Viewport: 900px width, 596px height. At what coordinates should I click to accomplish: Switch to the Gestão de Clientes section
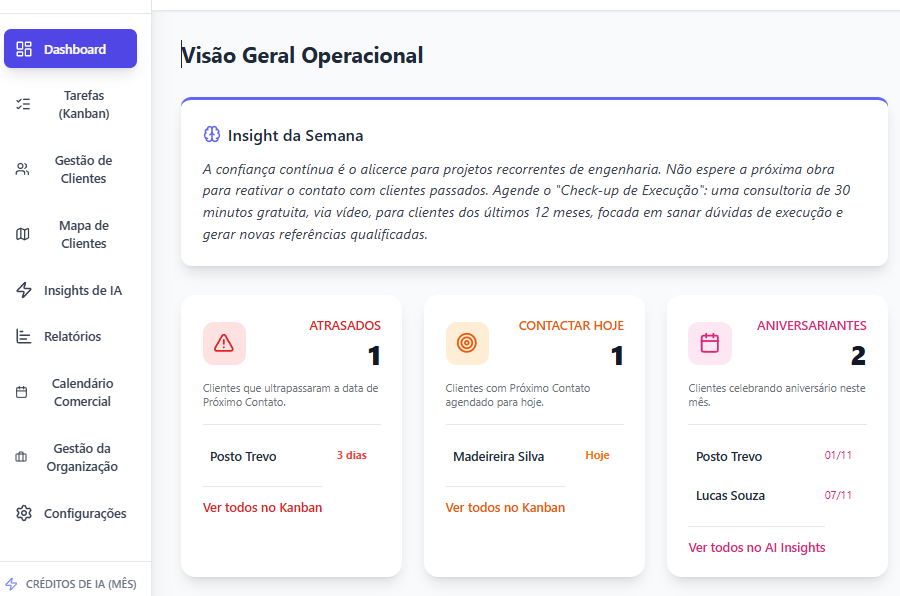[83, 169]
